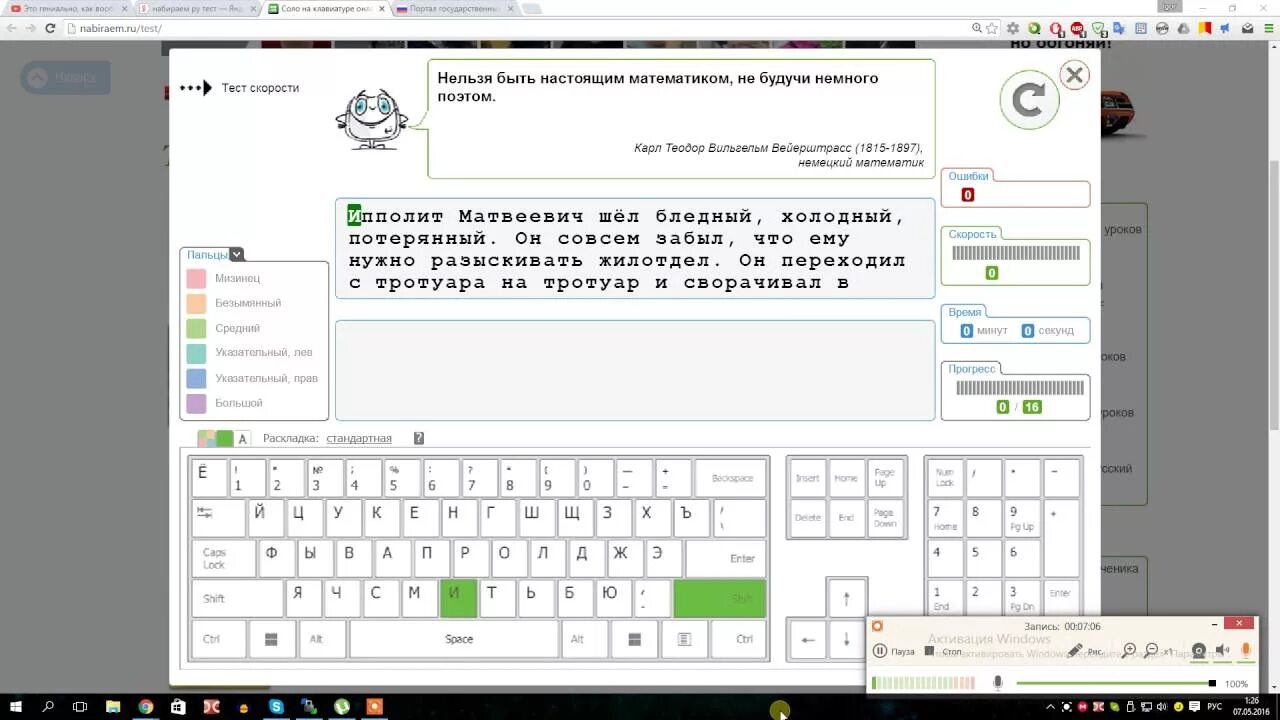Viewport: 1280px width, 720px height.
Task: Open the layout help question mark icon
Action: point(419,438)
